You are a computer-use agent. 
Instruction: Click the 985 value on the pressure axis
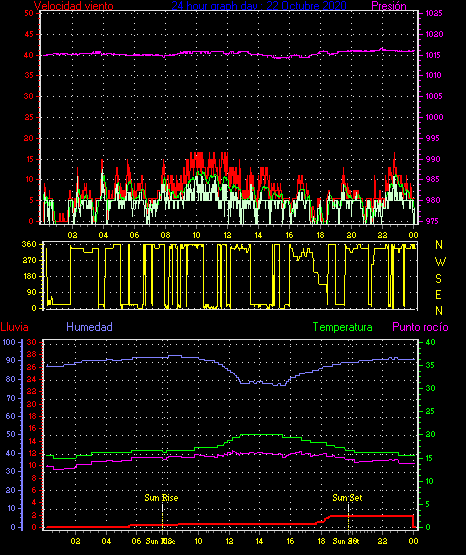433,179
